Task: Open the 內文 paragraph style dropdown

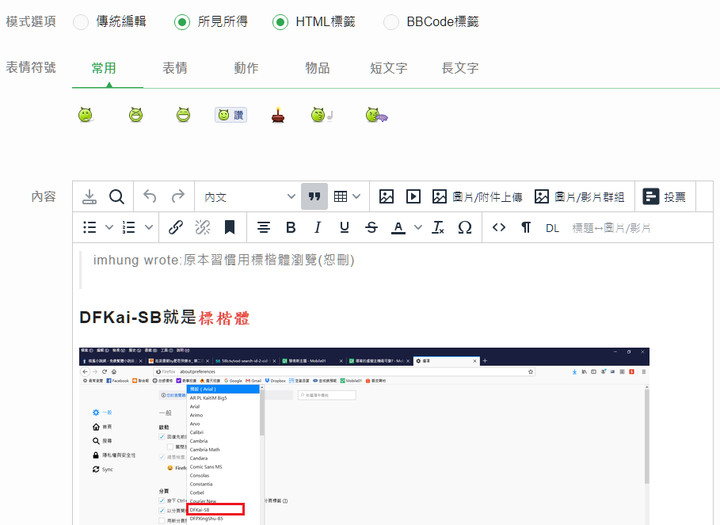Action: (249, 197)
